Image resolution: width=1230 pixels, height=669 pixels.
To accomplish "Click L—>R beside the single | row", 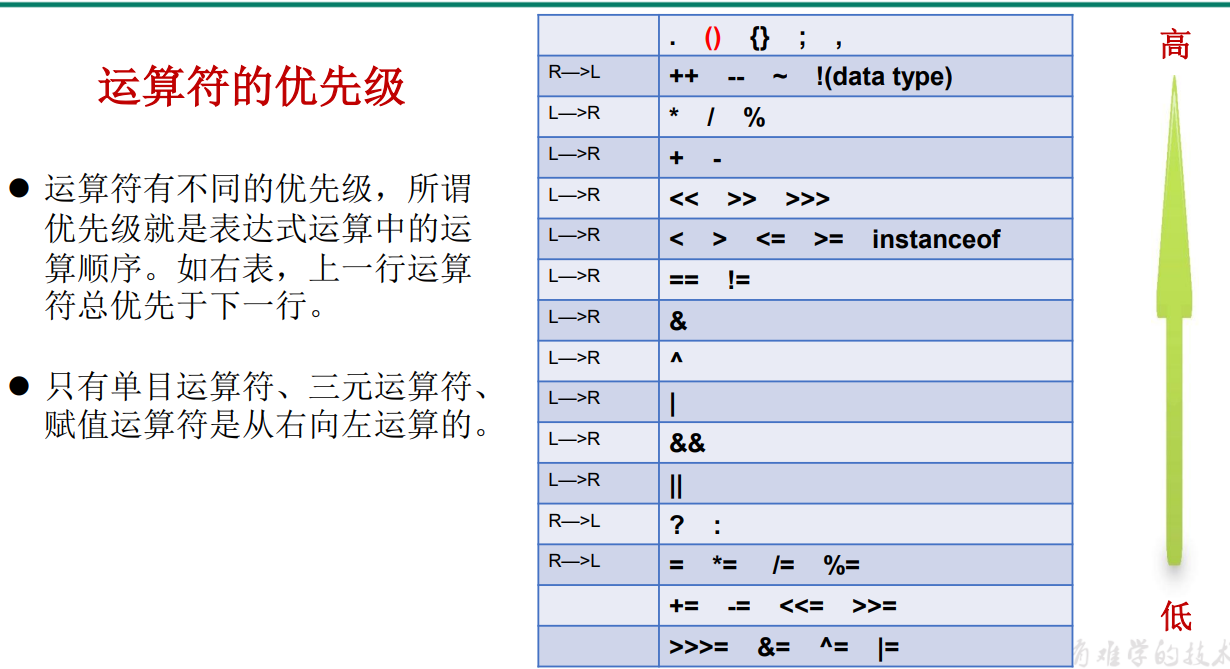I will tap(574, 398).
